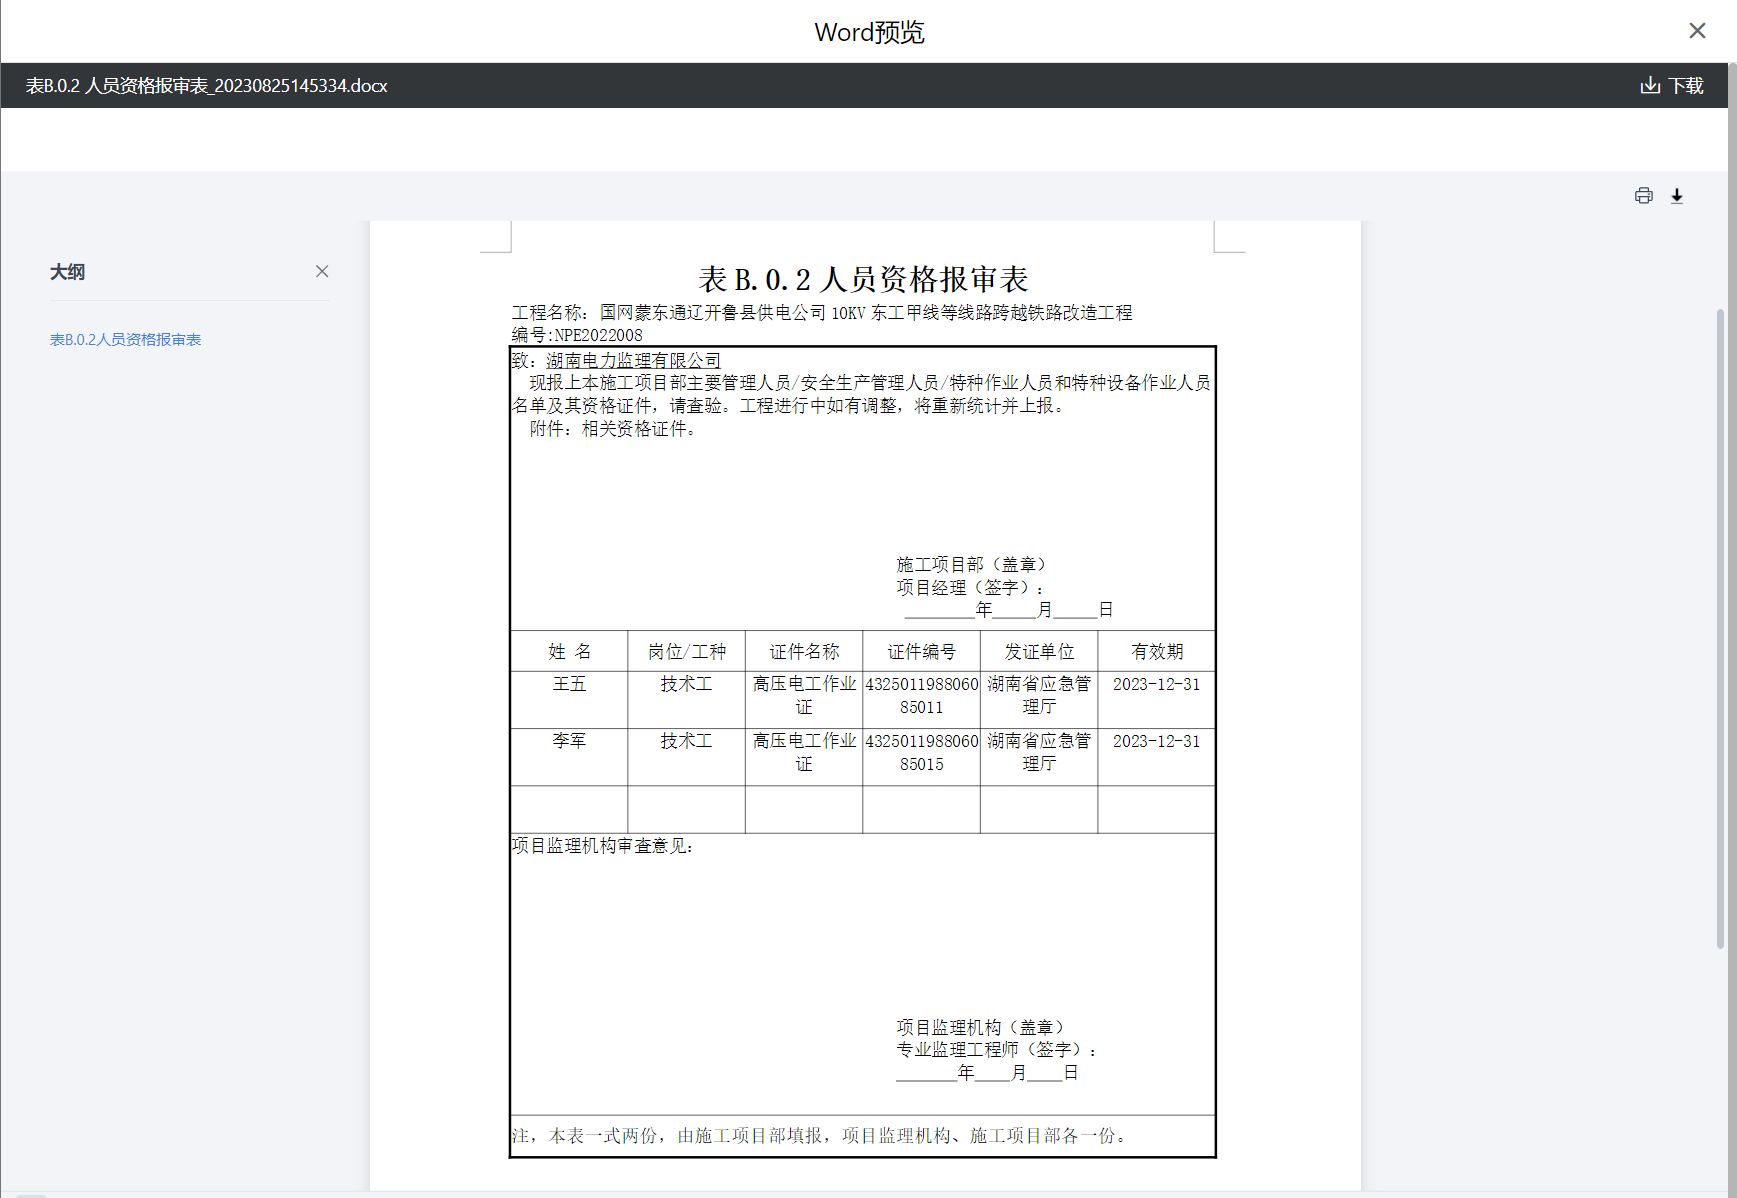Click the 证件编号 column header
The height and width of the screenshot is (1198, 1737).
point(921,652)
